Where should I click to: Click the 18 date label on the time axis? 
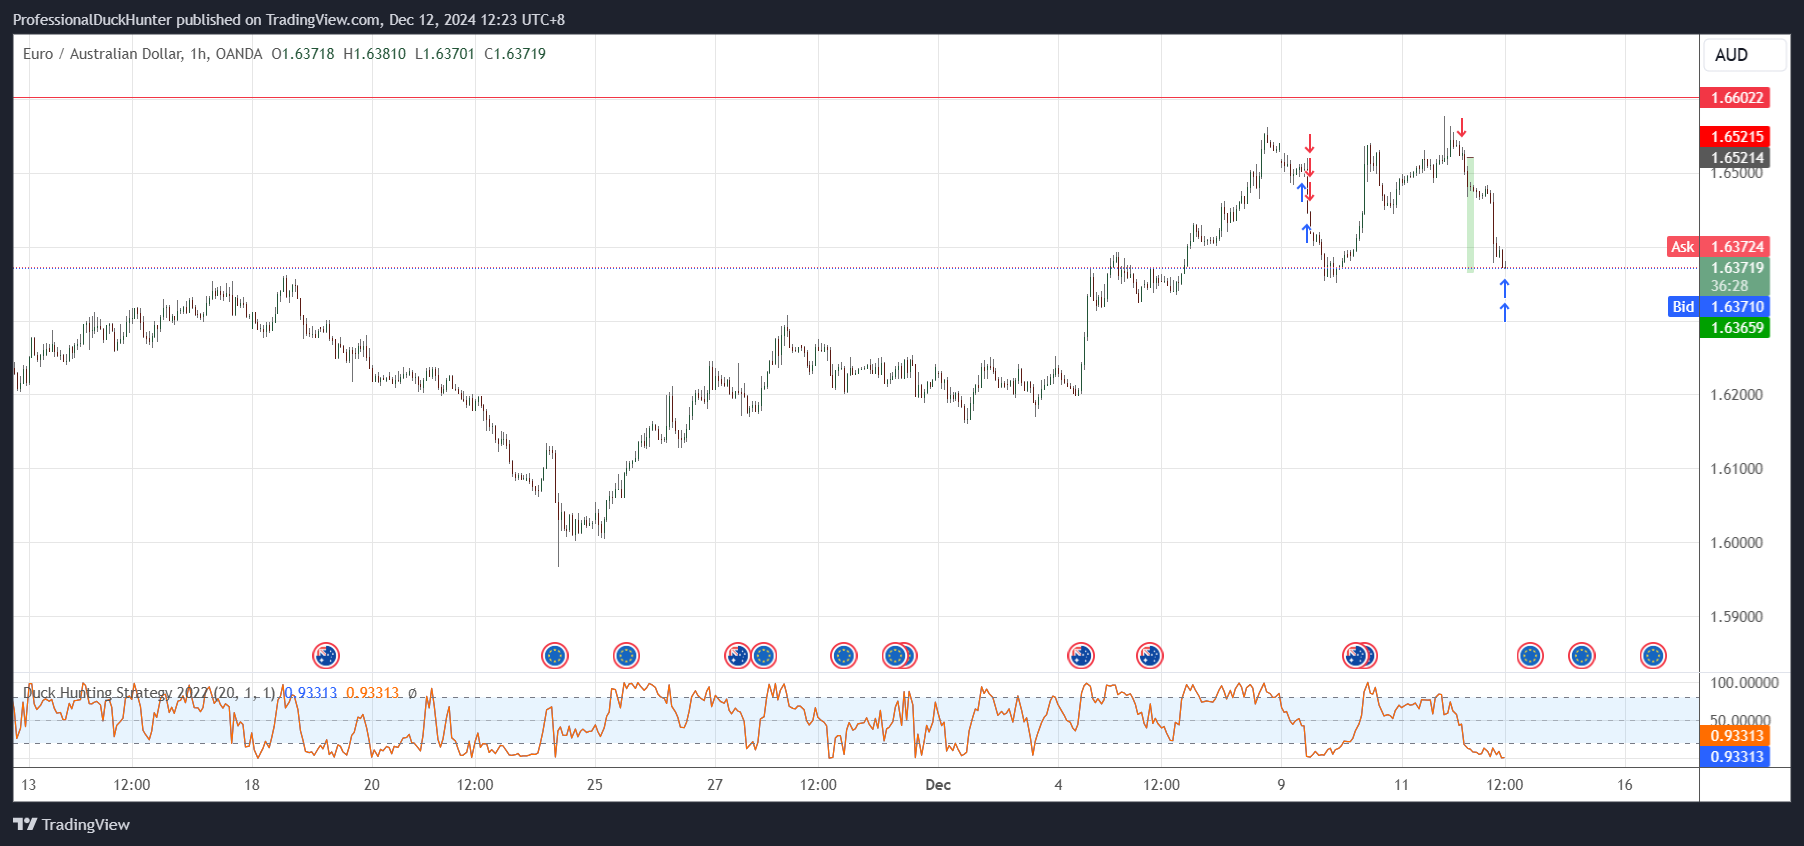pos(252,785)
